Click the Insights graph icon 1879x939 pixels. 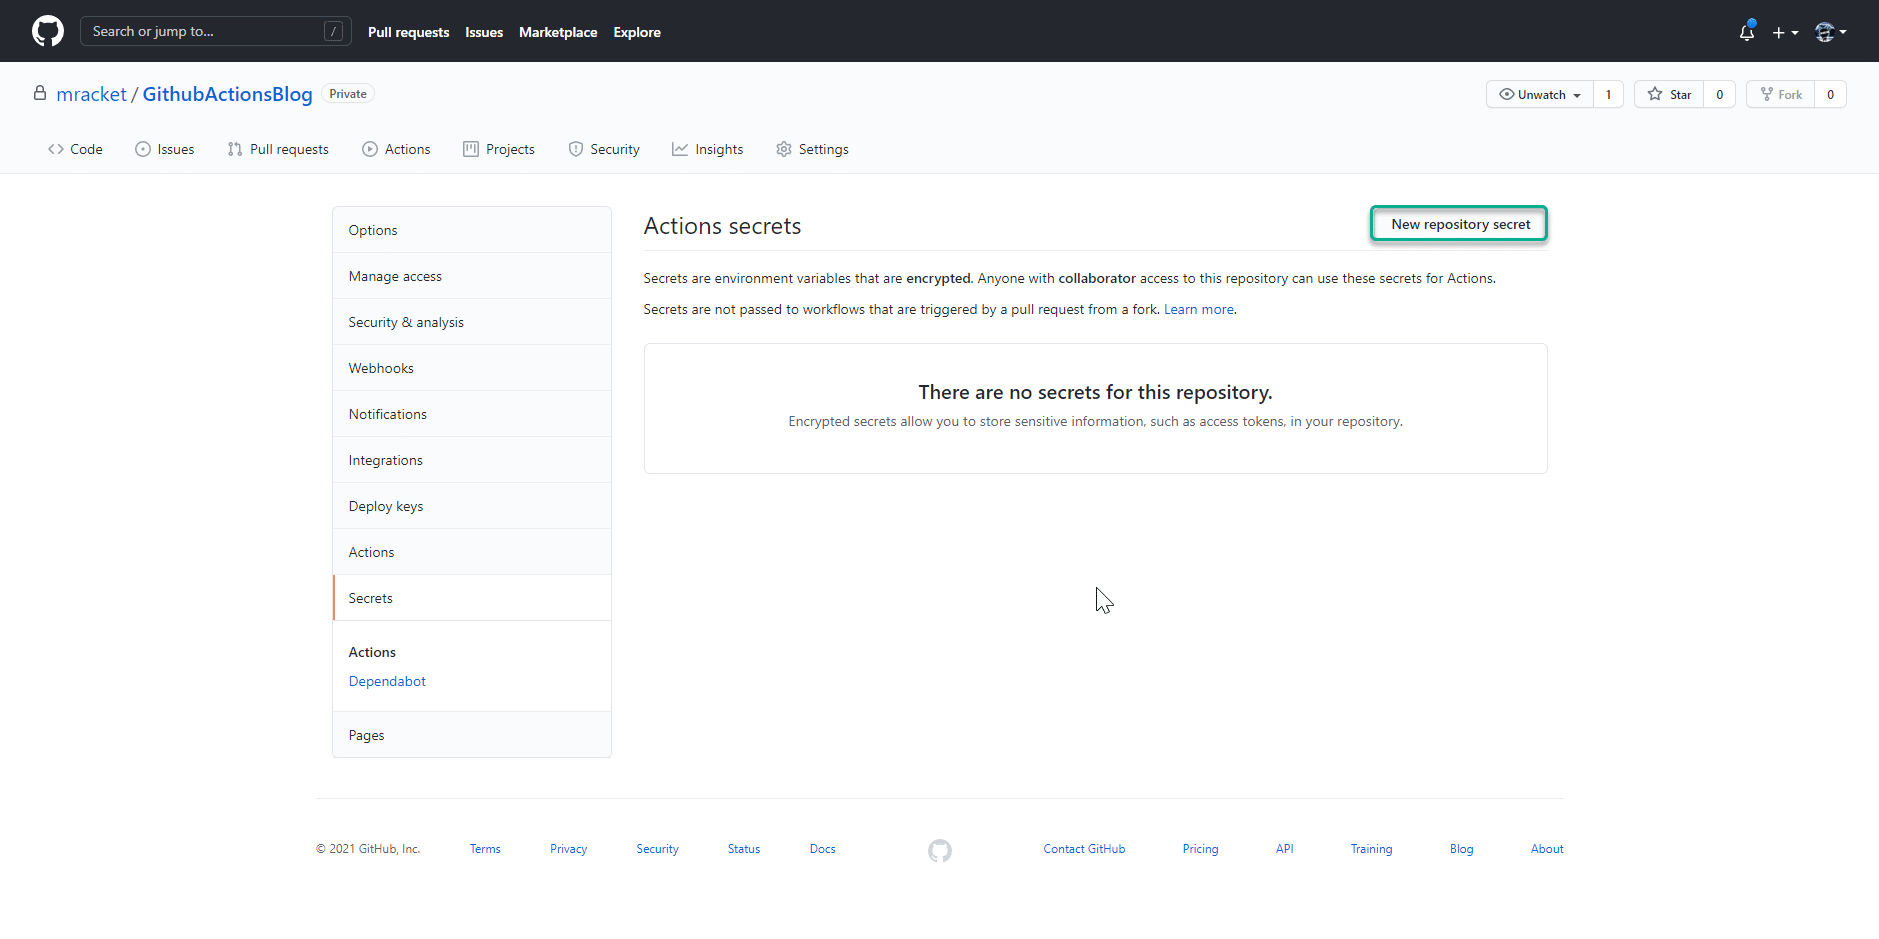tap(680, 149)
